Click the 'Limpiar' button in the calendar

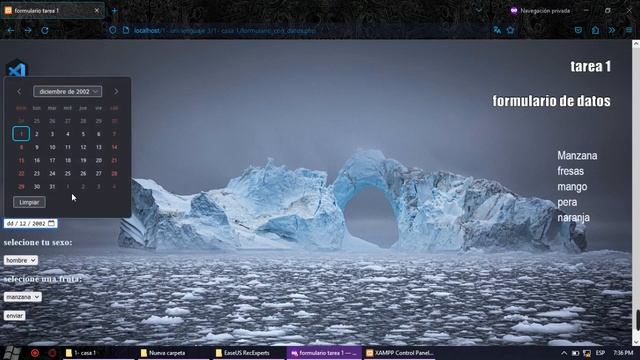point(29,202)
